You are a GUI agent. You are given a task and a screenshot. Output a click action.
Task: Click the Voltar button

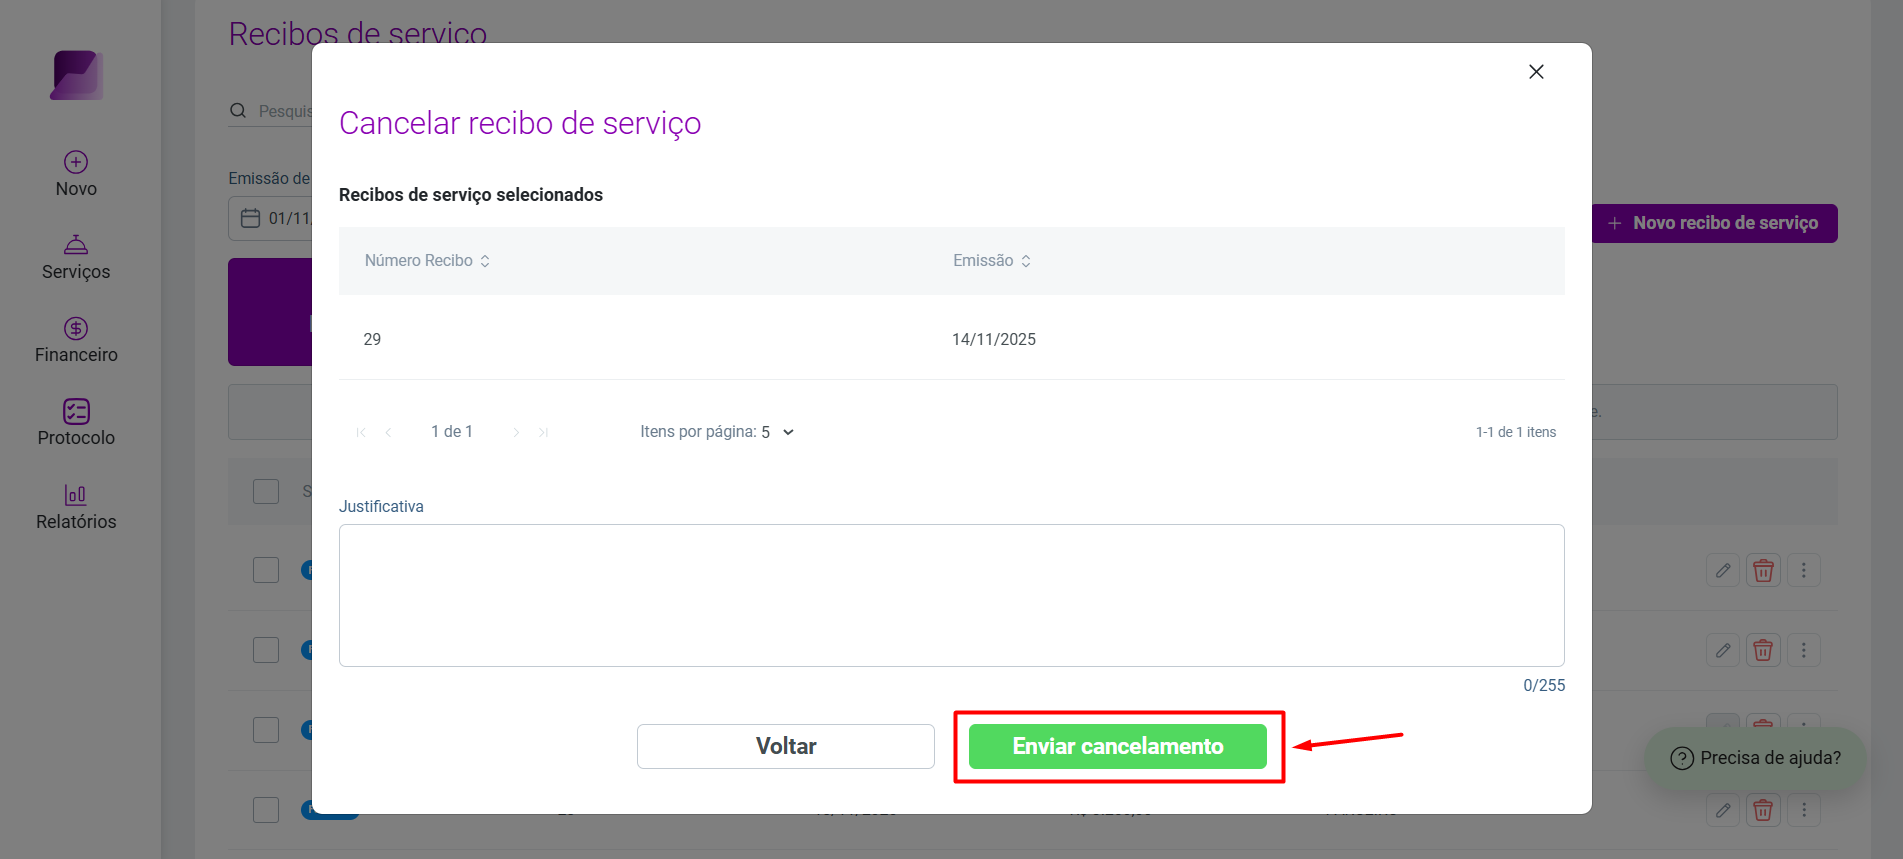pos(785,746)
